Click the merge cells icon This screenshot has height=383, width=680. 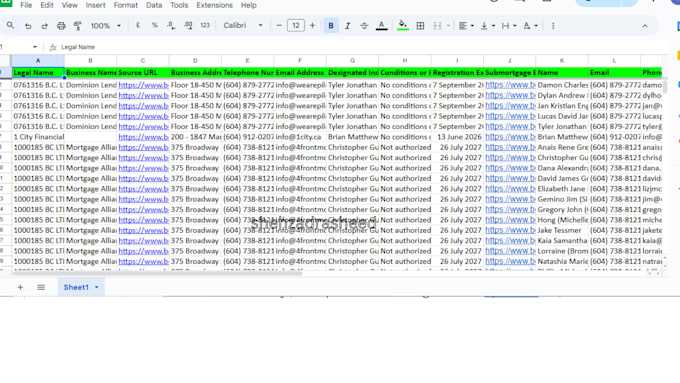click(438, 26)
